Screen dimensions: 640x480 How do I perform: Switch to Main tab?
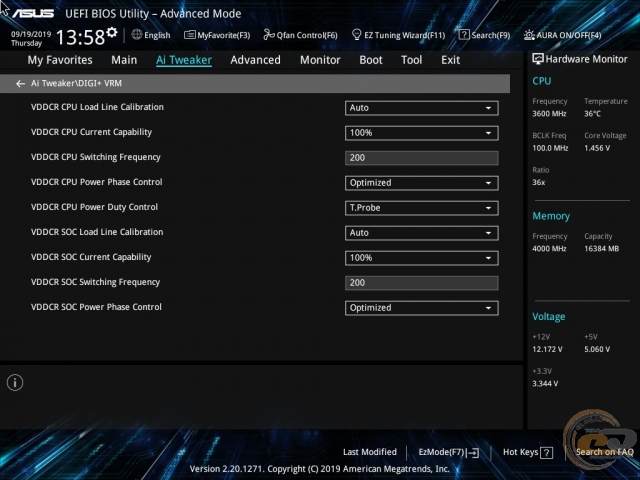(124, 60)
